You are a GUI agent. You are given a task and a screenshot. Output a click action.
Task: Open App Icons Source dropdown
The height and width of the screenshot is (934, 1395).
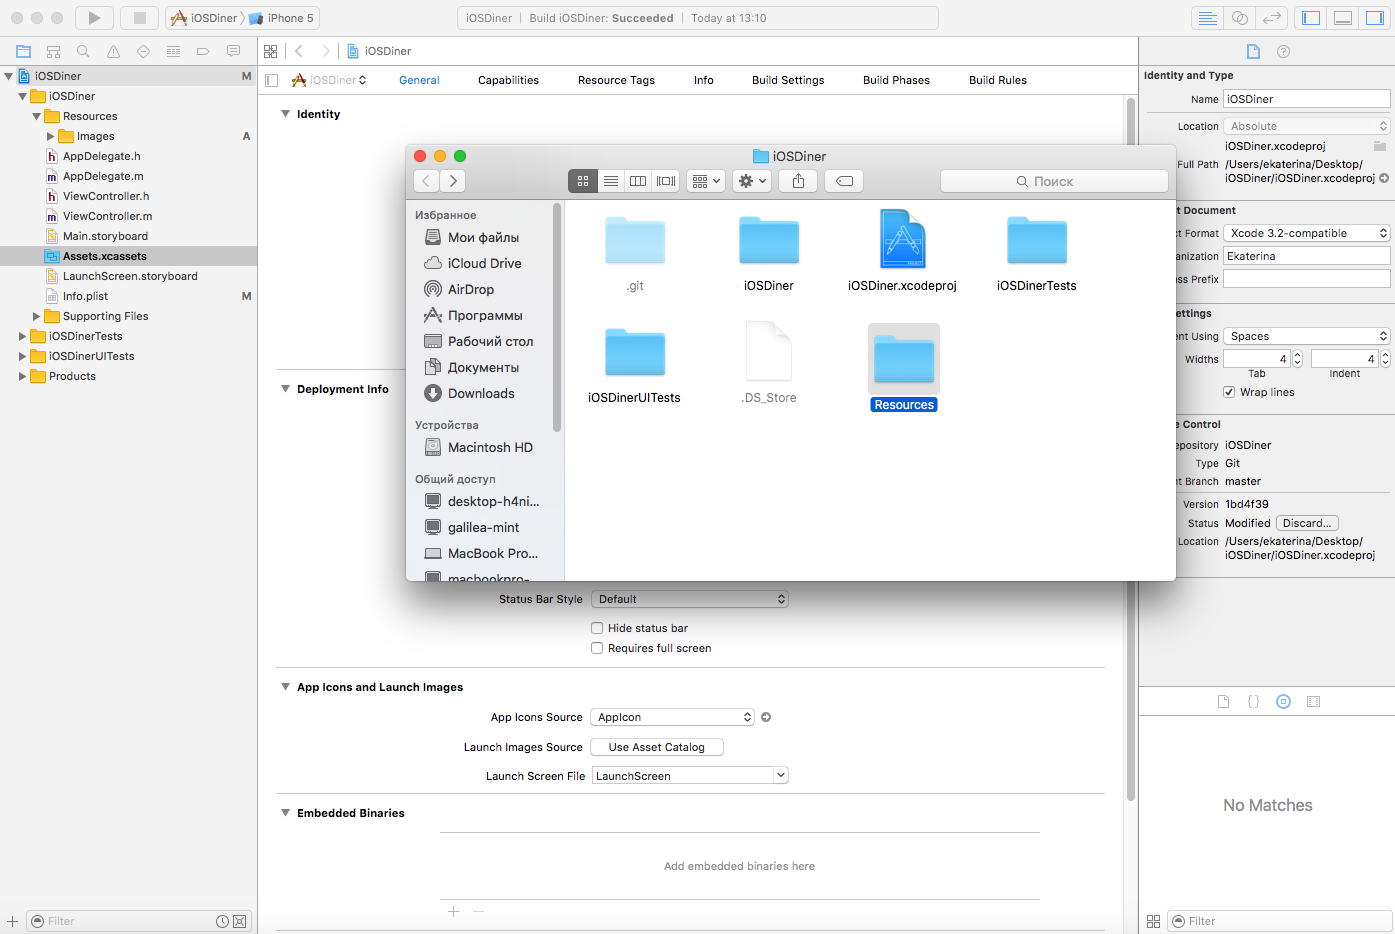[672, 717]
